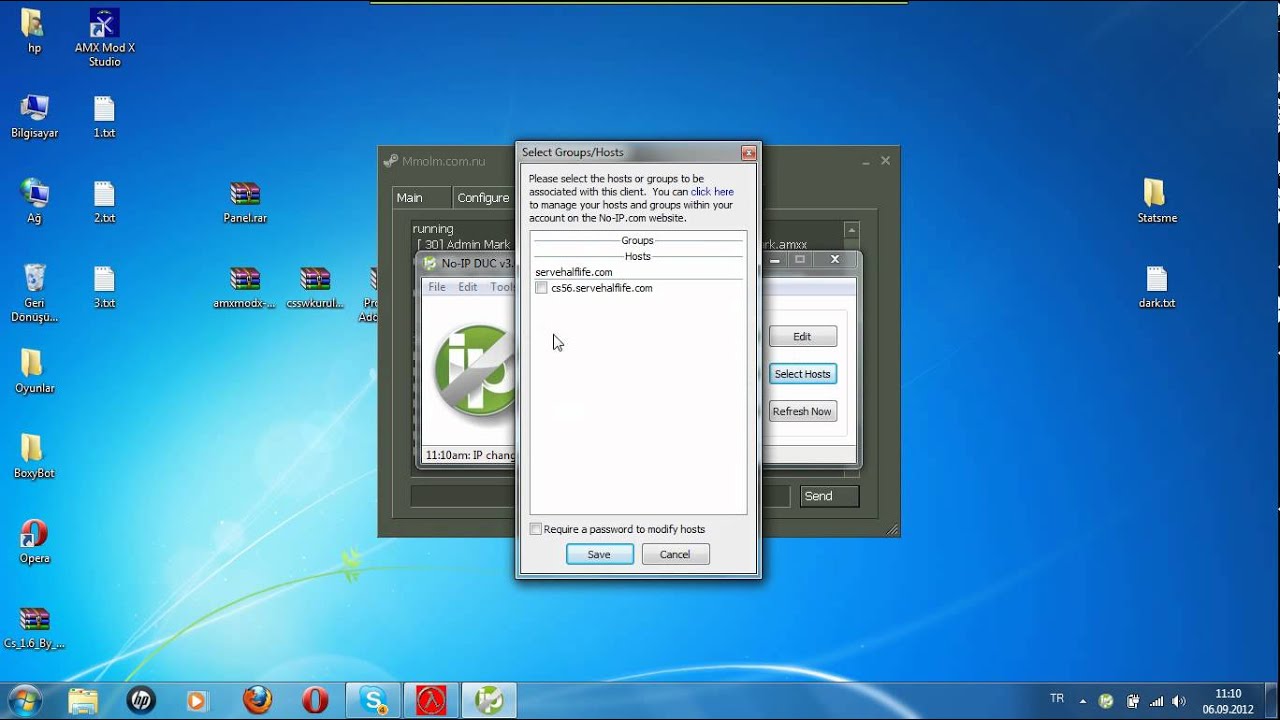Switch to Half-Life server taskbar icon
The width and height of the screenshot is (1280, 720).
click(431, 700)
